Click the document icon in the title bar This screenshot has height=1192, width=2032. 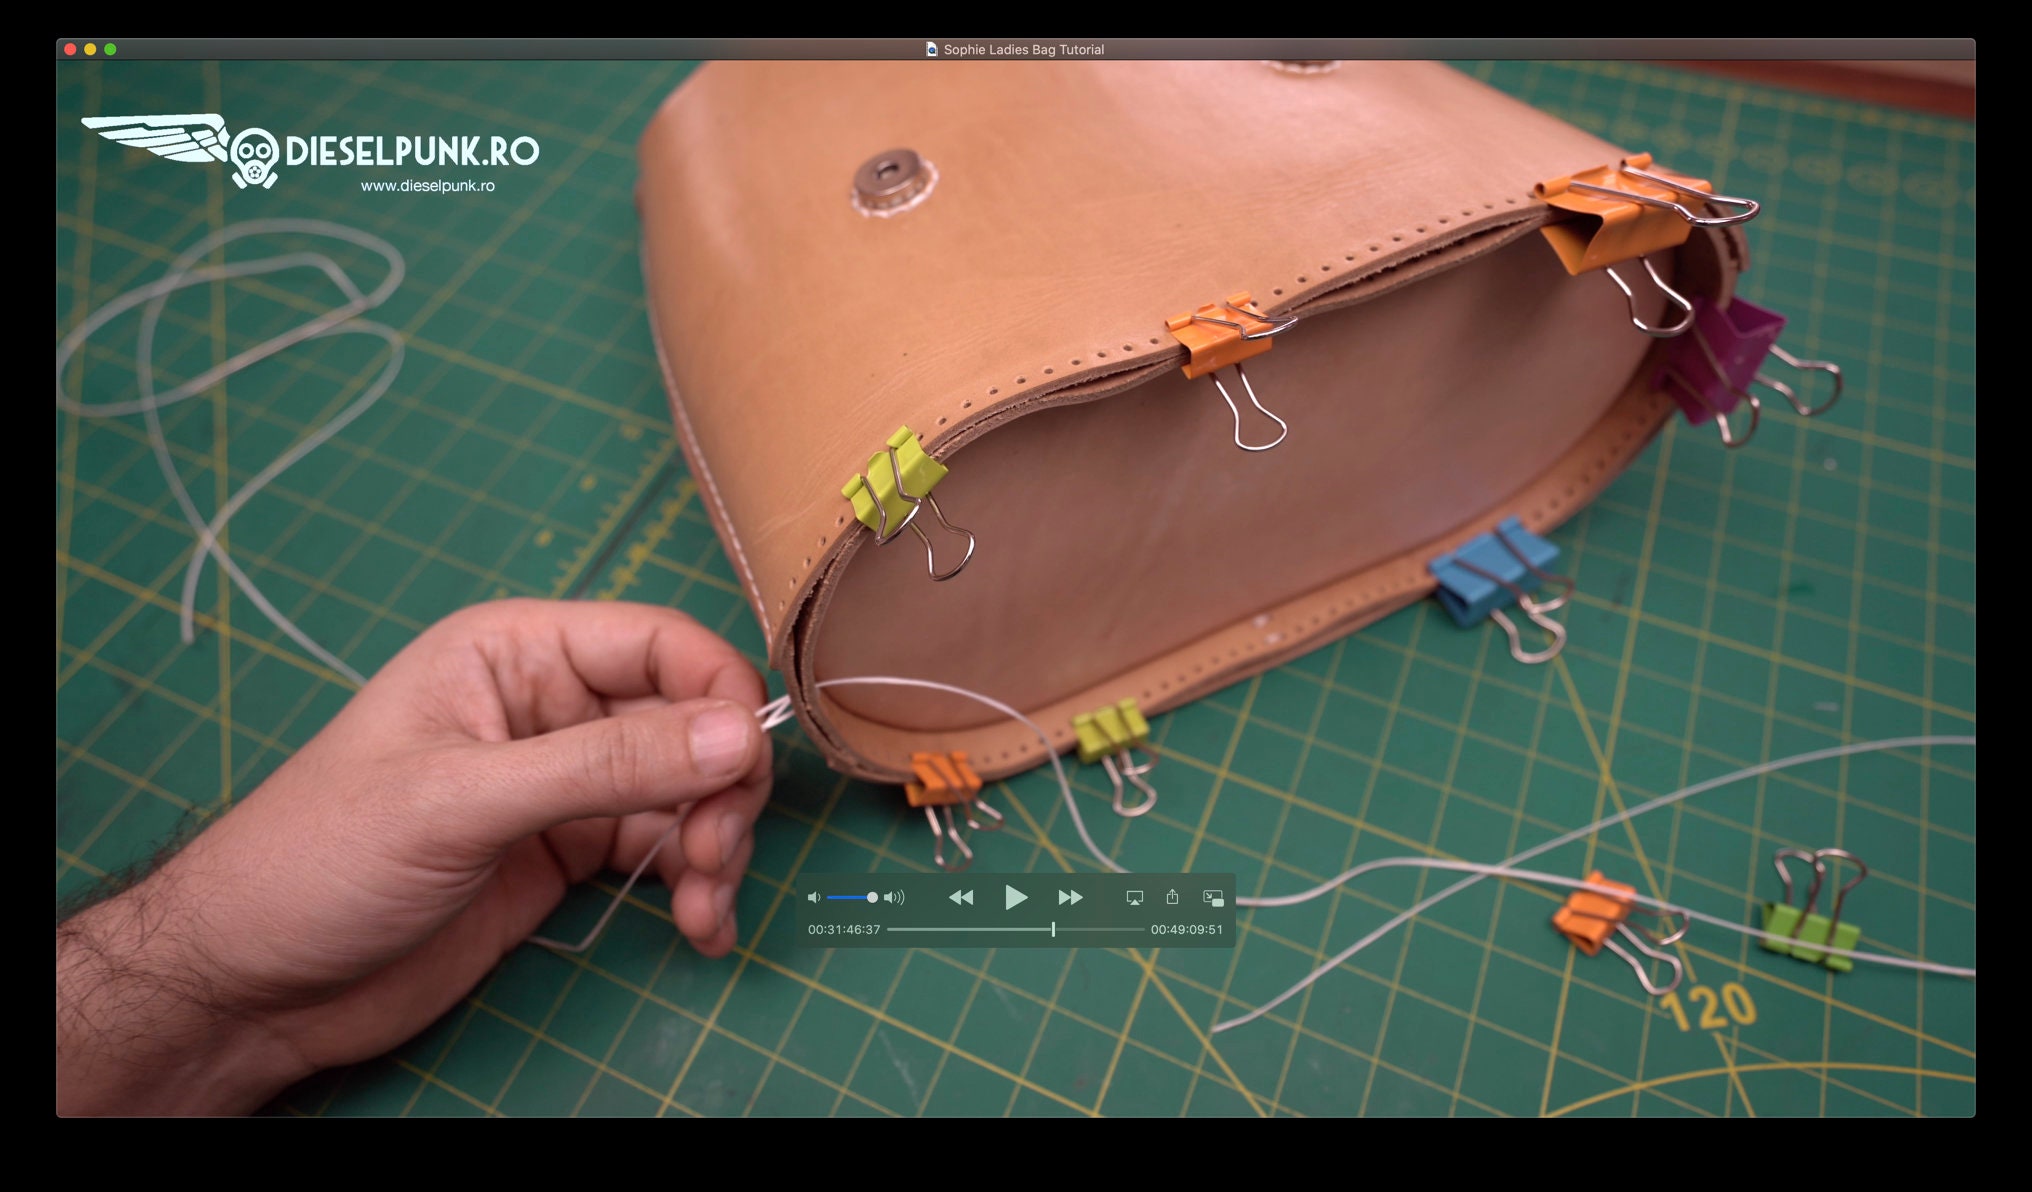(932, 49)
